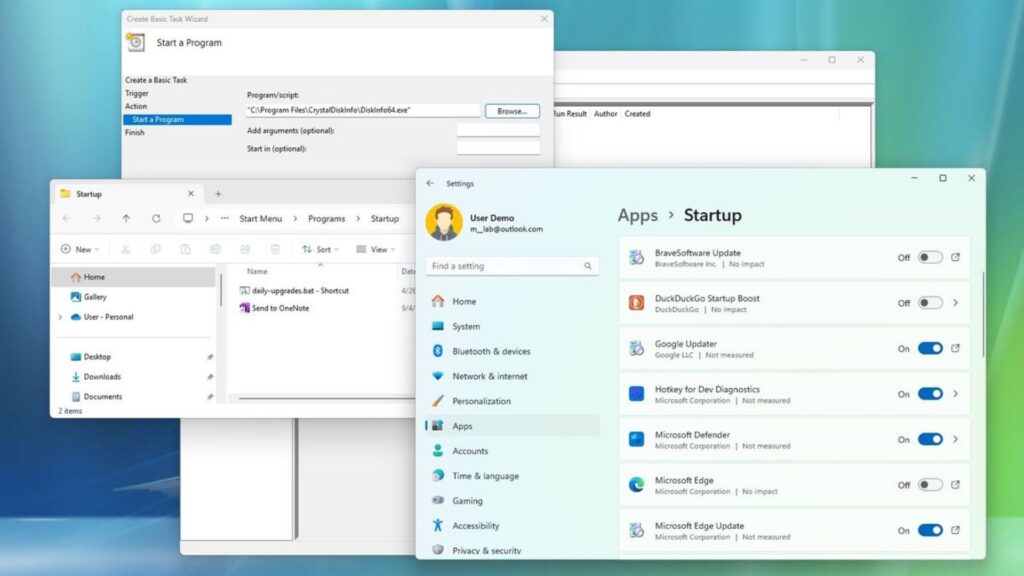Open the Sort dropdown in File Explorer
1024x576 pixels.
[x=321, y=249]
